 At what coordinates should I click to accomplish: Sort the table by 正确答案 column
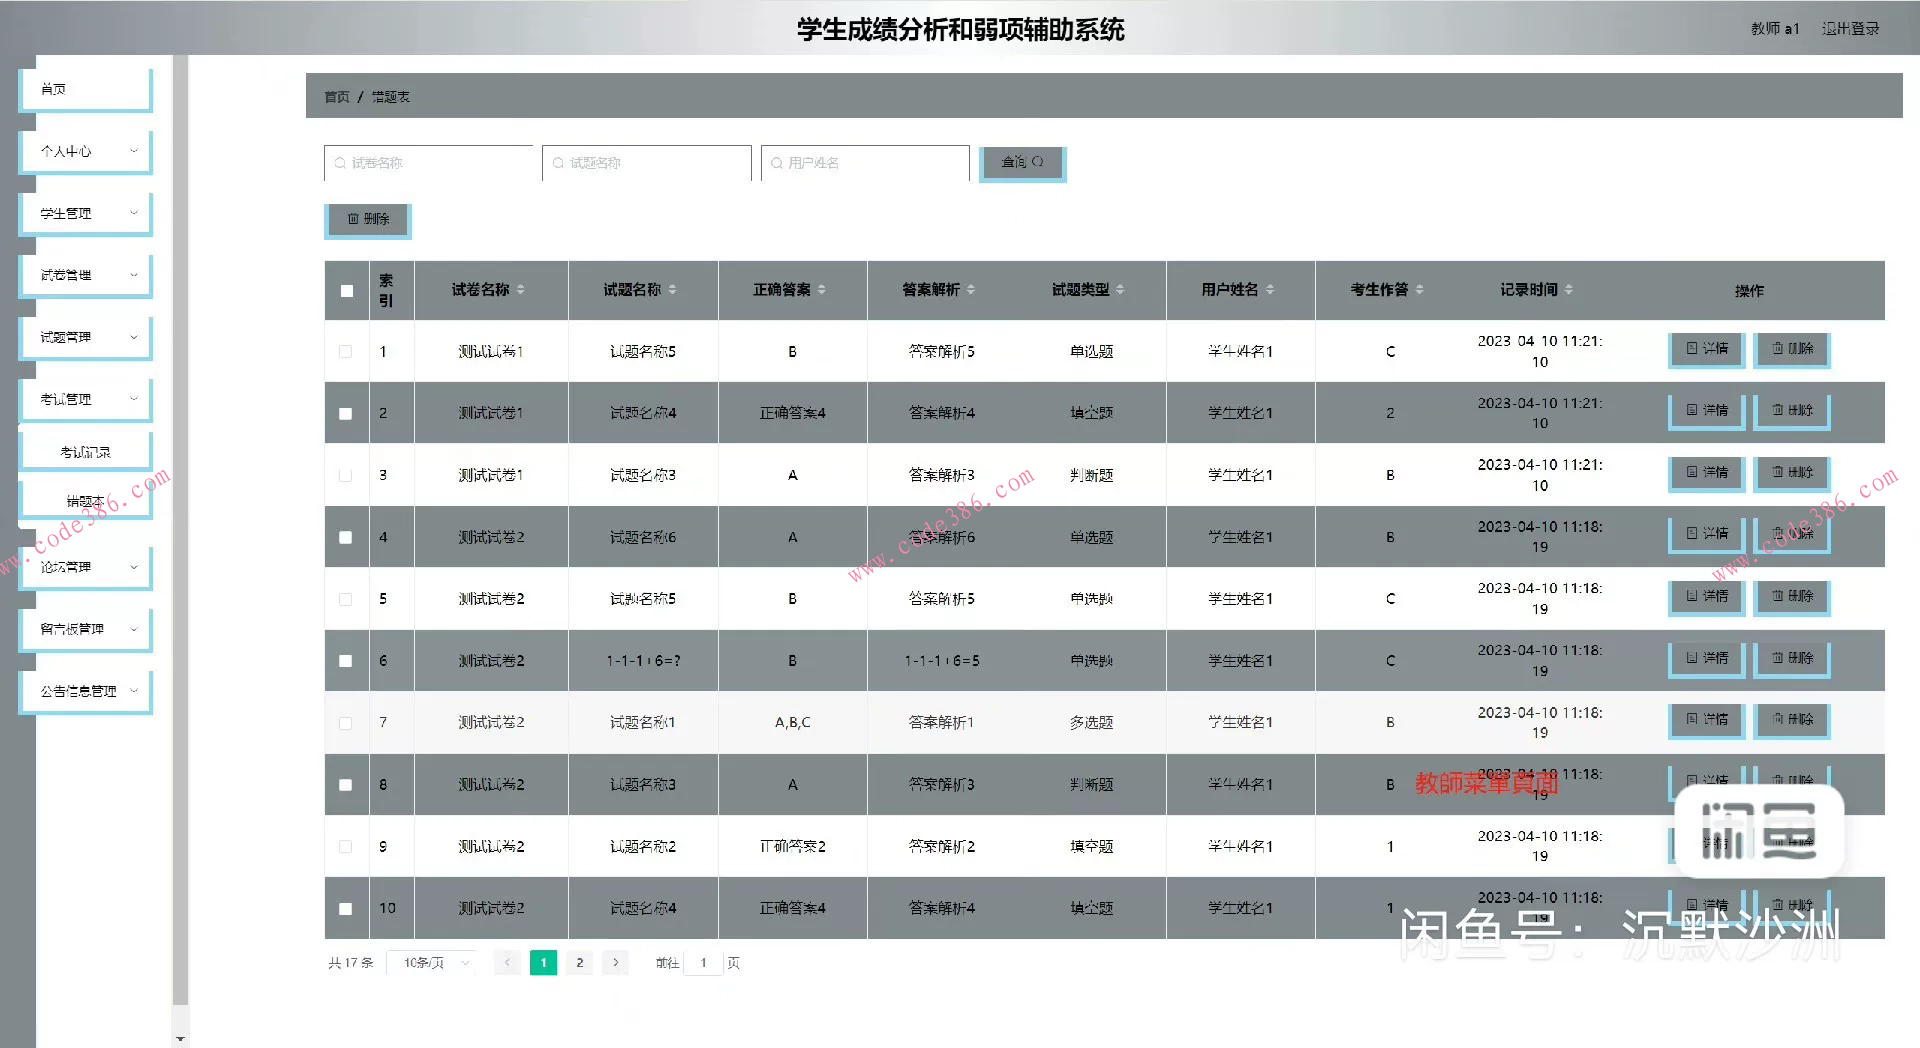point(822,290)
